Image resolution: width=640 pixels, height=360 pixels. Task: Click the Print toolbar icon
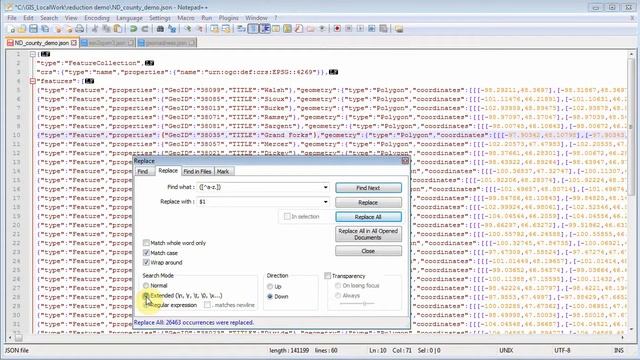pos(80,29)
